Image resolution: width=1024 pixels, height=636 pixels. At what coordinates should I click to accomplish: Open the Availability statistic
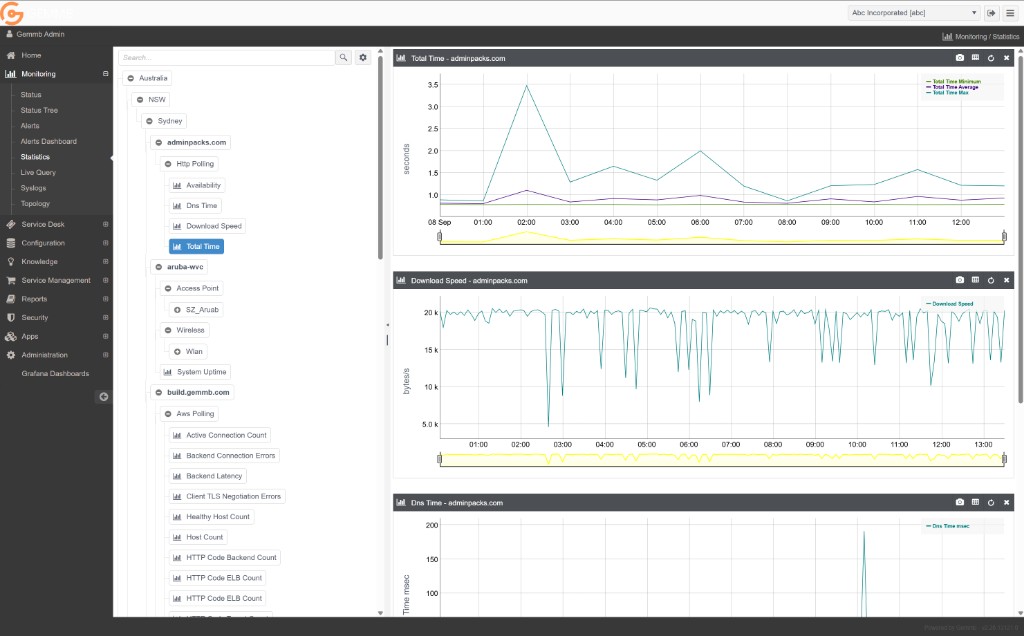pyautogui.click(x=197, y=185)
